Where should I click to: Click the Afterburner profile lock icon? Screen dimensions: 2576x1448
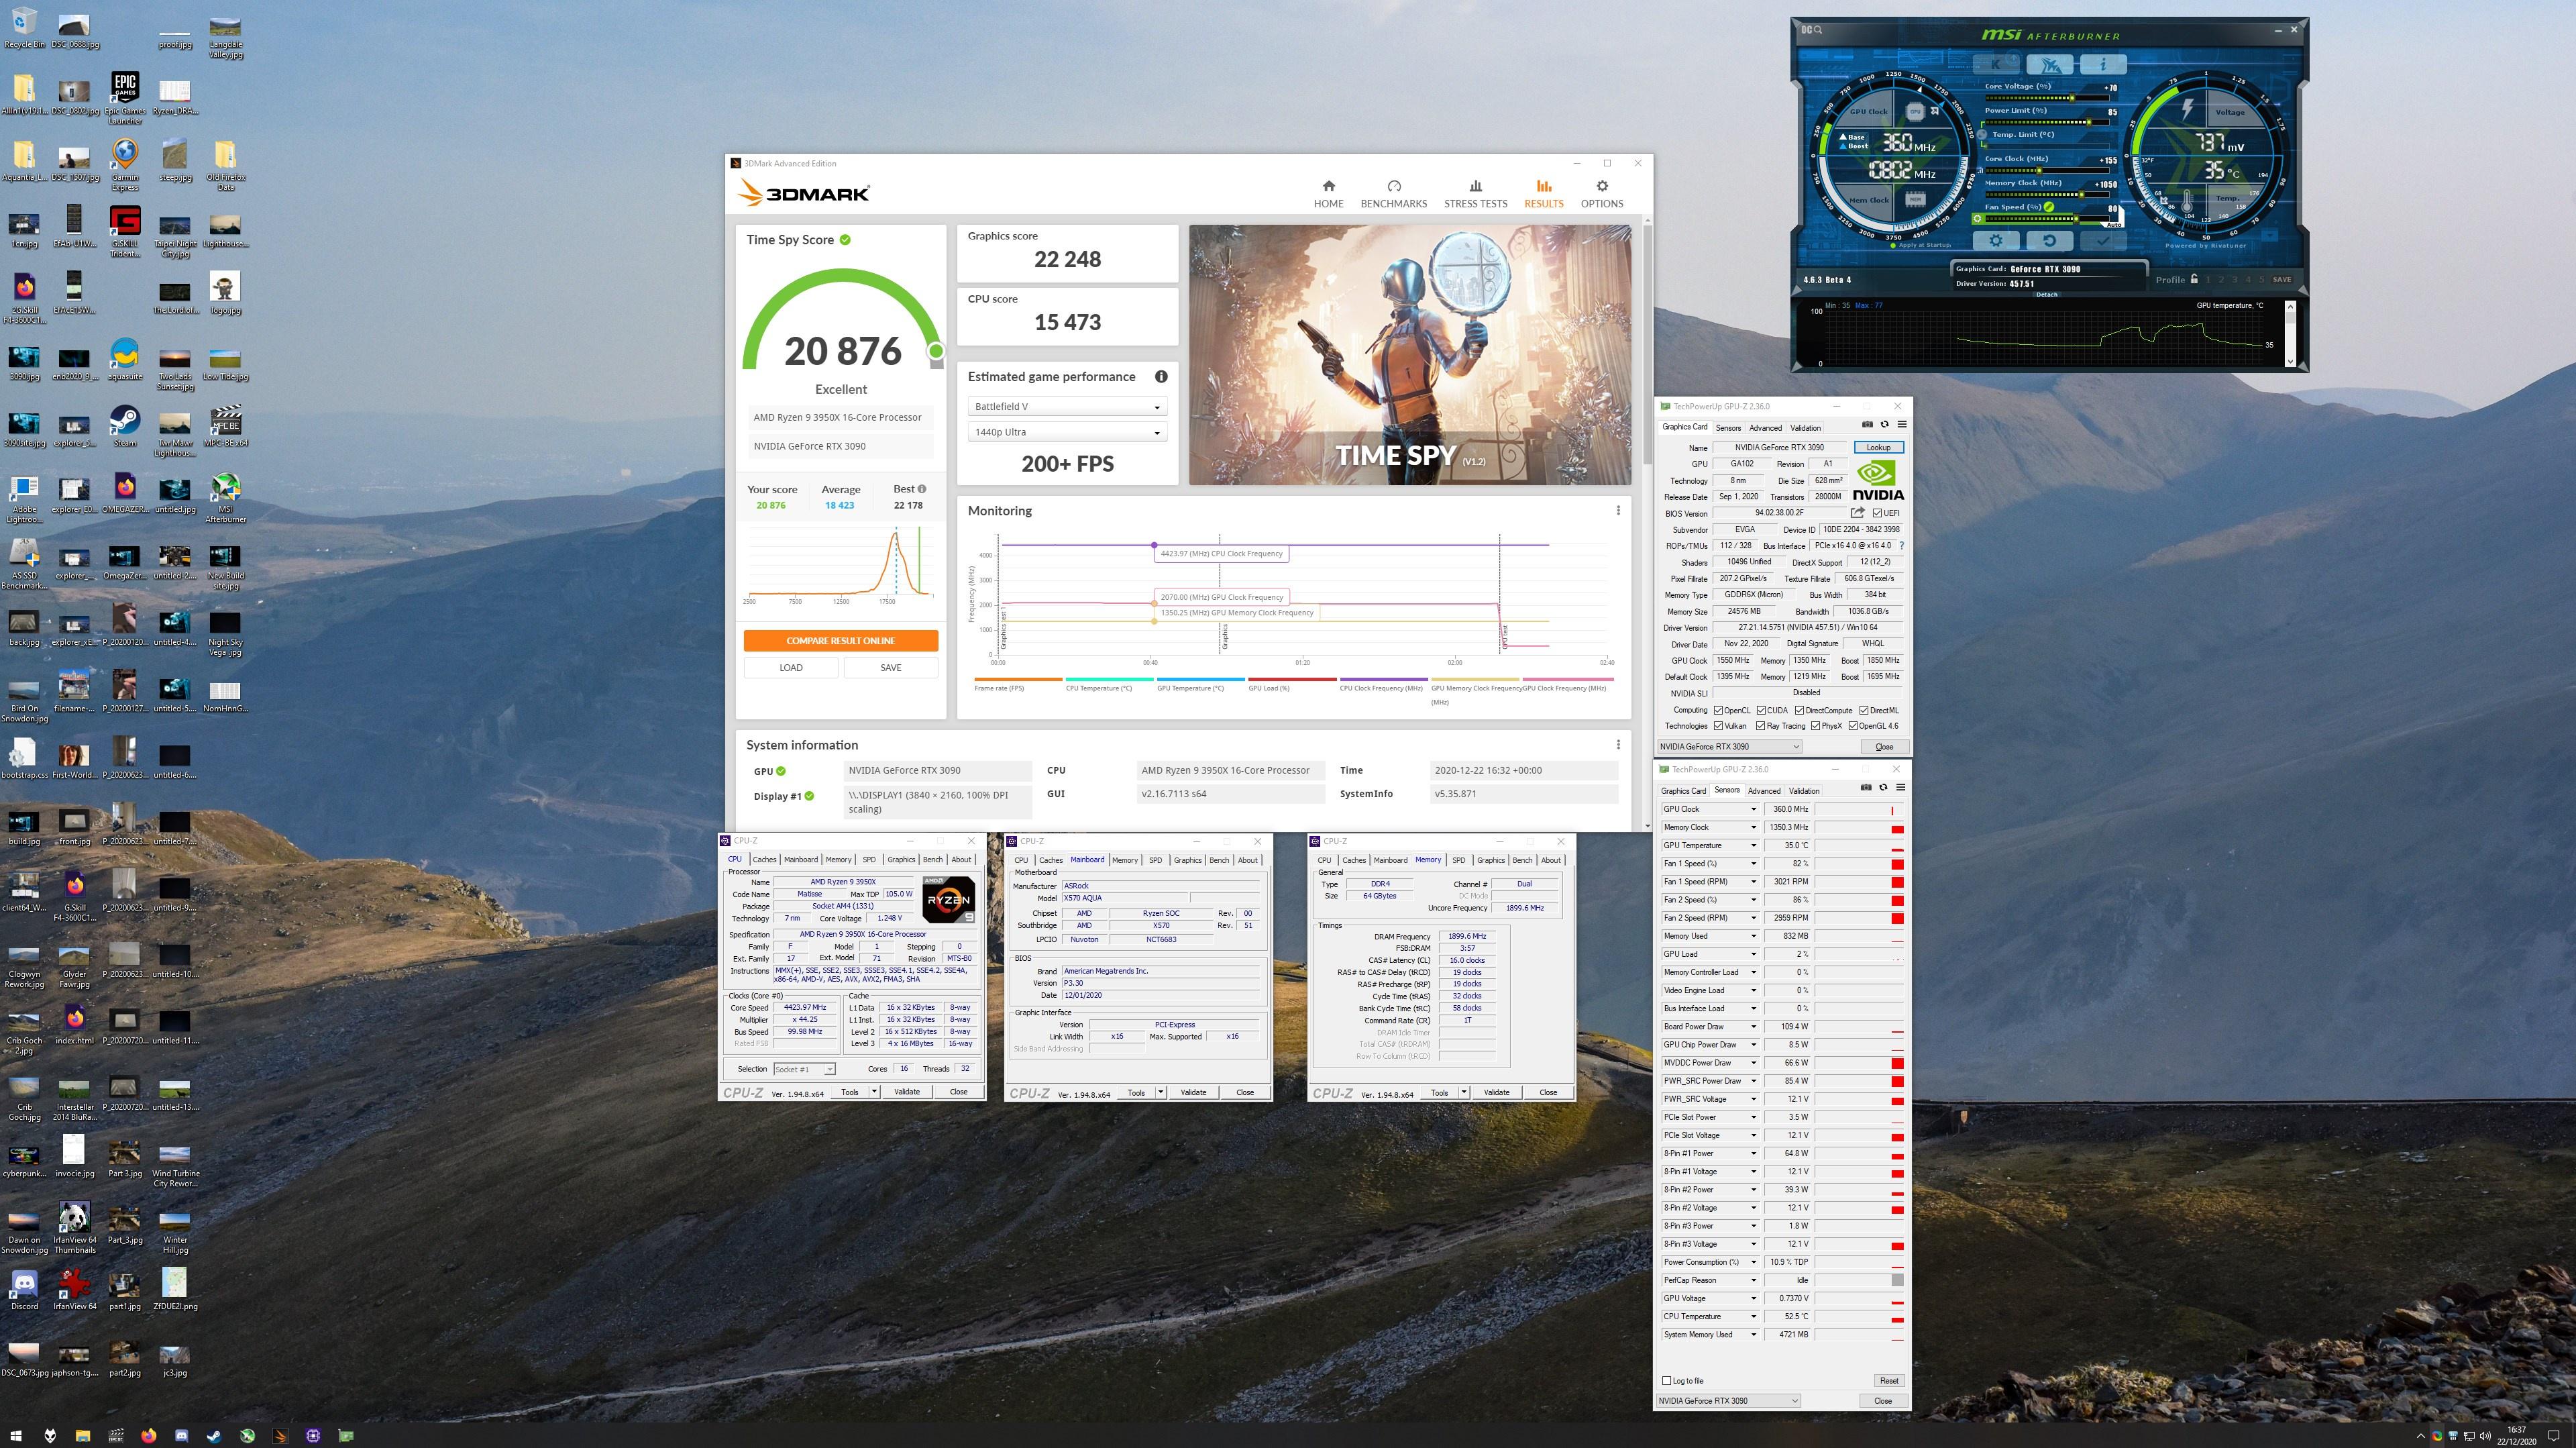(x=2194, y=279)
